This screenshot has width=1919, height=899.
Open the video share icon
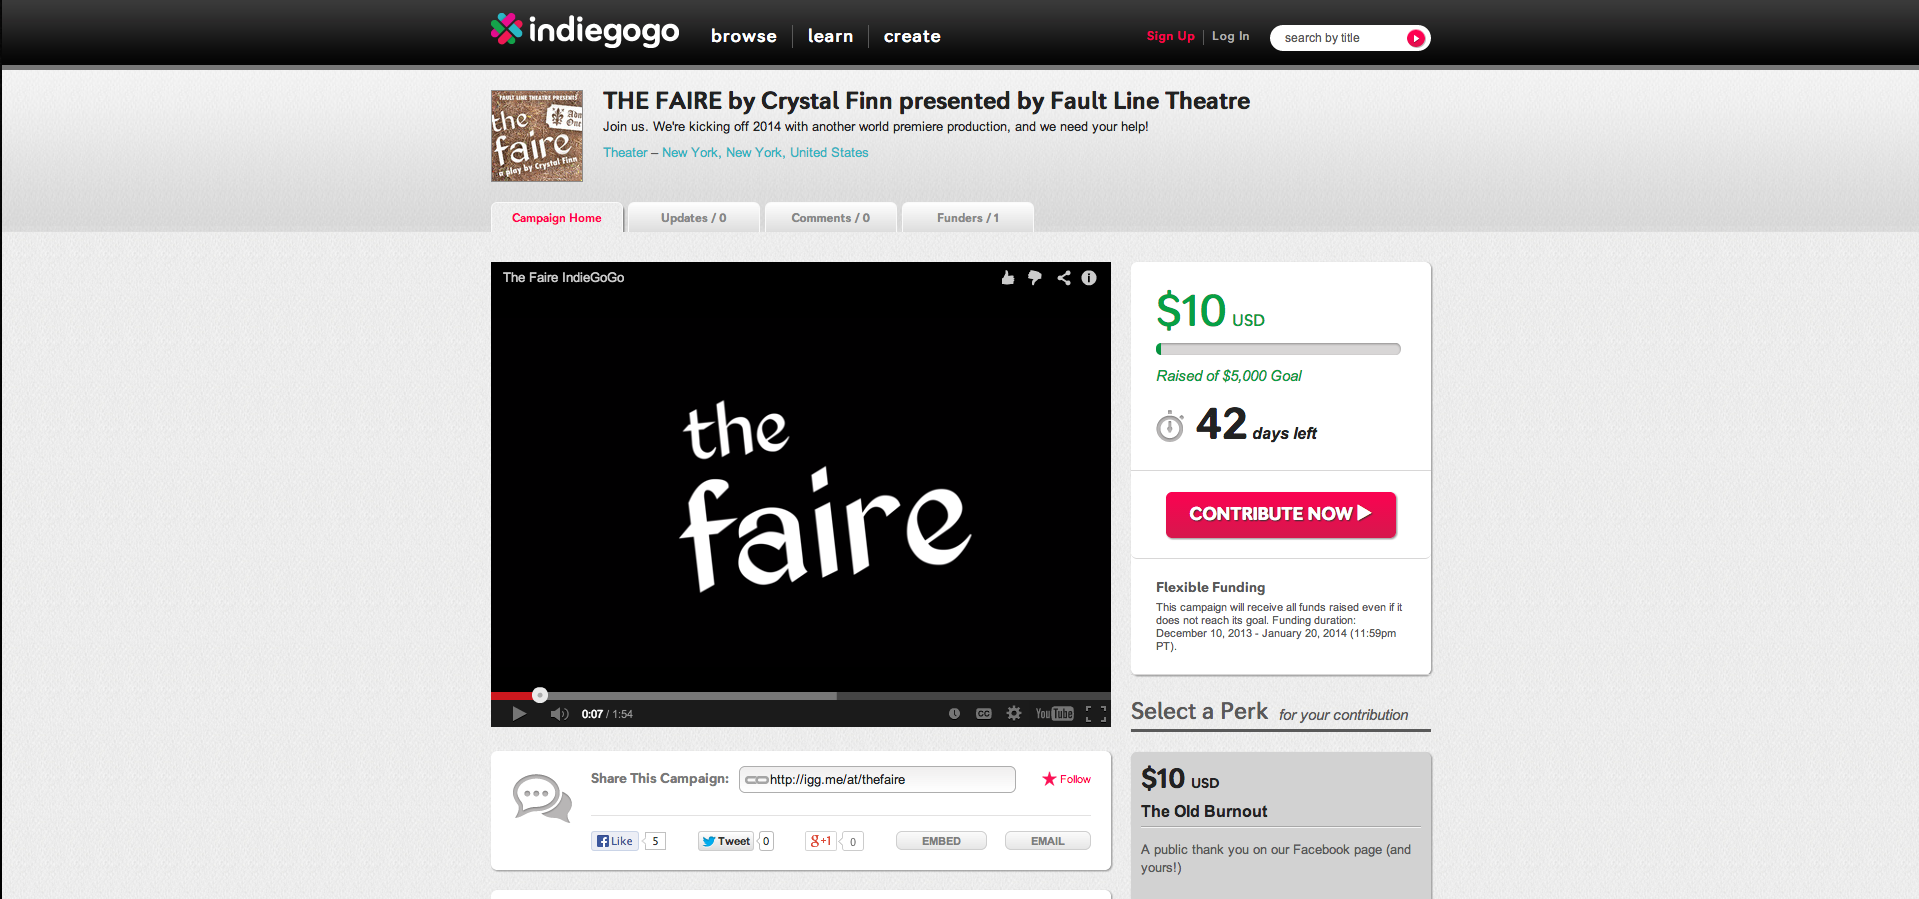pyautogui.click(x=1064, y=278)
